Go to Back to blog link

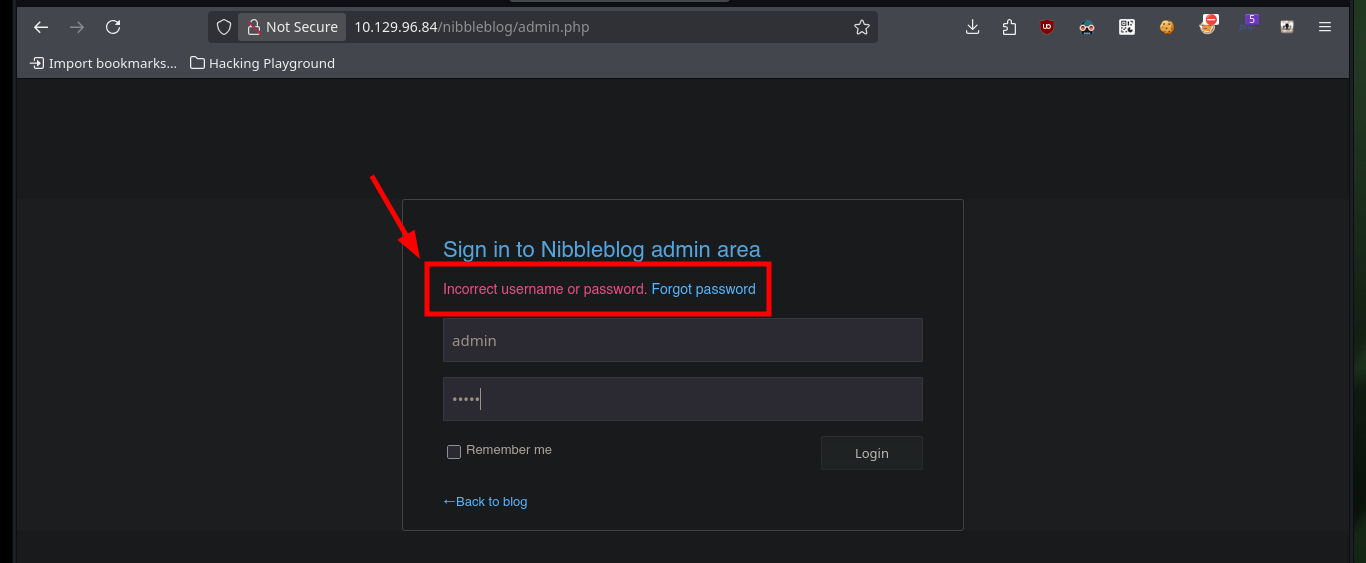(x=485, y=501)
